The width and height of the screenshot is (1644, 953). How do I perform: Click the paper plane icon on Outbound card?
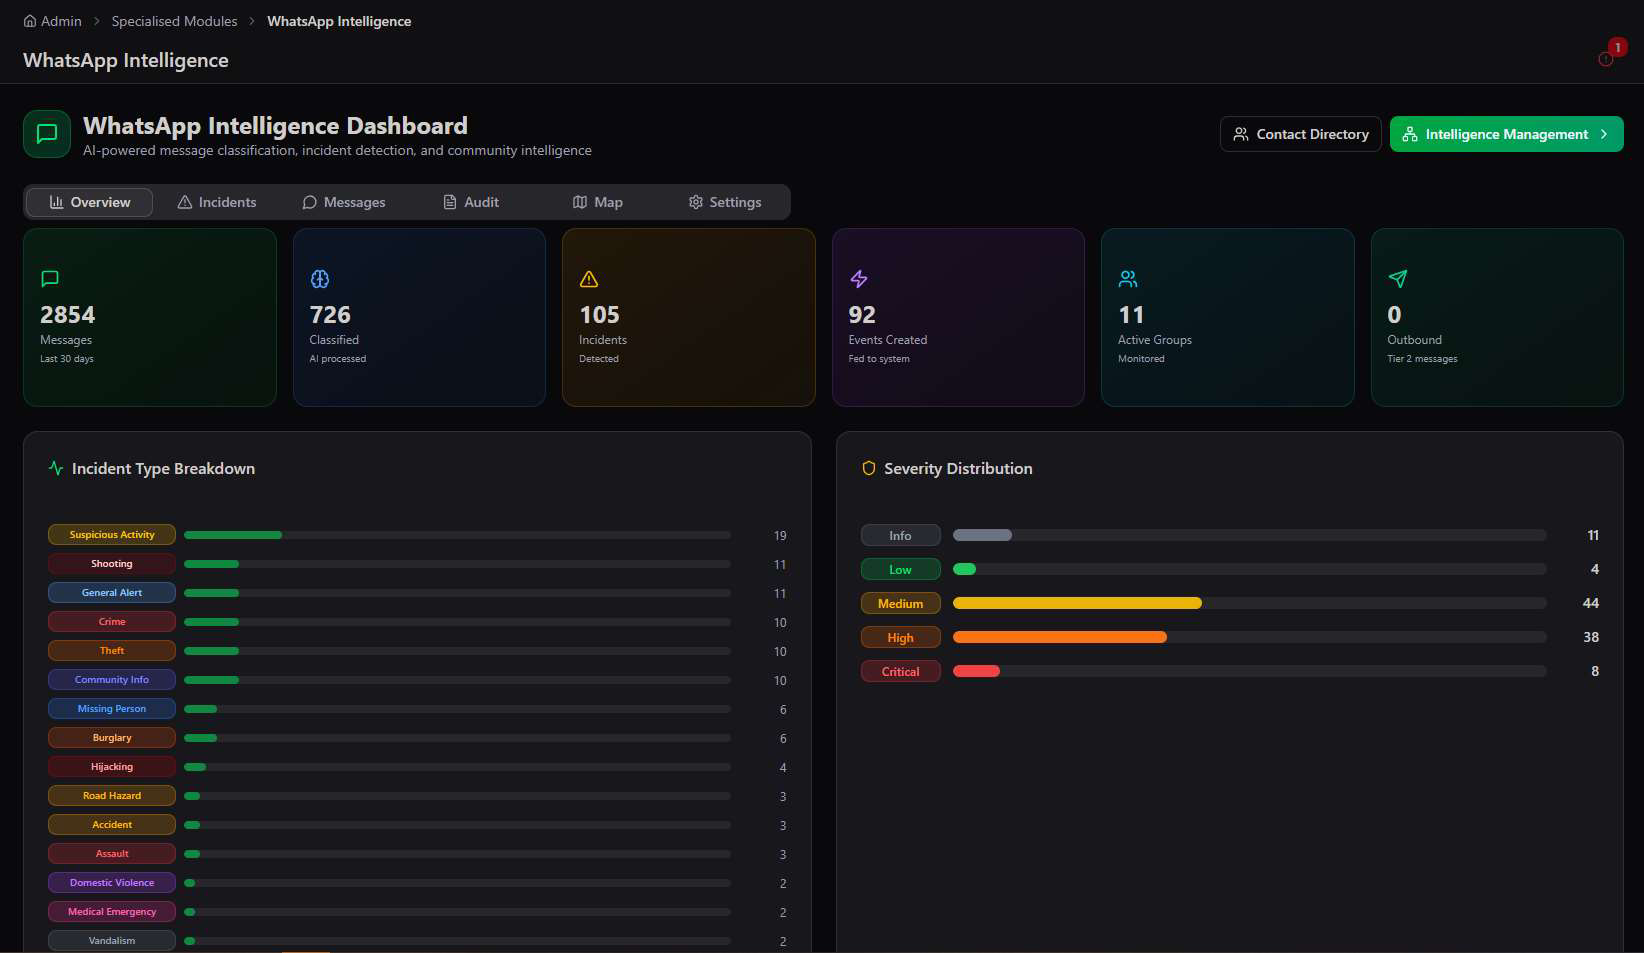click(x=1398, y=279)
